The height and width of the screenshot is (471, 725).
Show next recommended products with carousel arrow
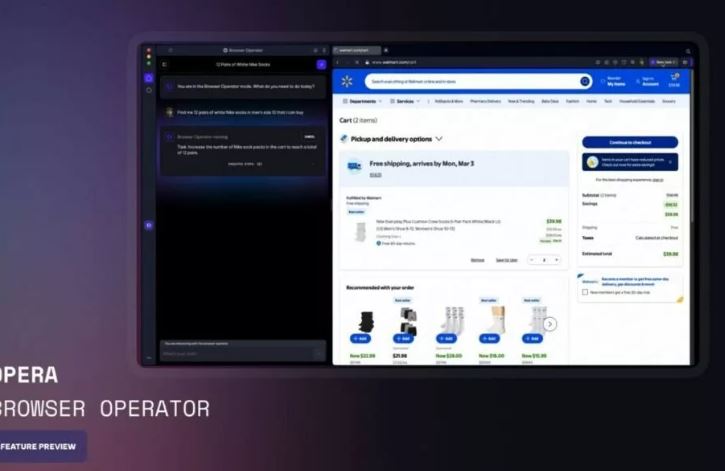pyautogui.click(x=550, y=324)
